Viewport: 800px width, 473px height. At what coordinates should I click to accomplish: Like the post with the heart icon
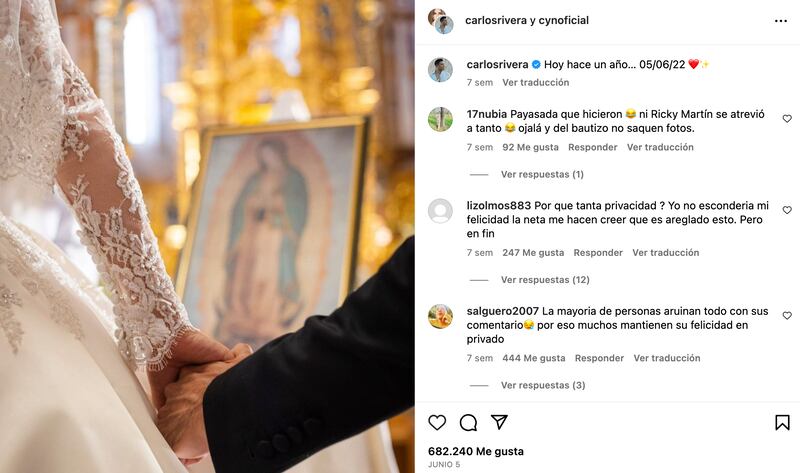tap(437, 422)
